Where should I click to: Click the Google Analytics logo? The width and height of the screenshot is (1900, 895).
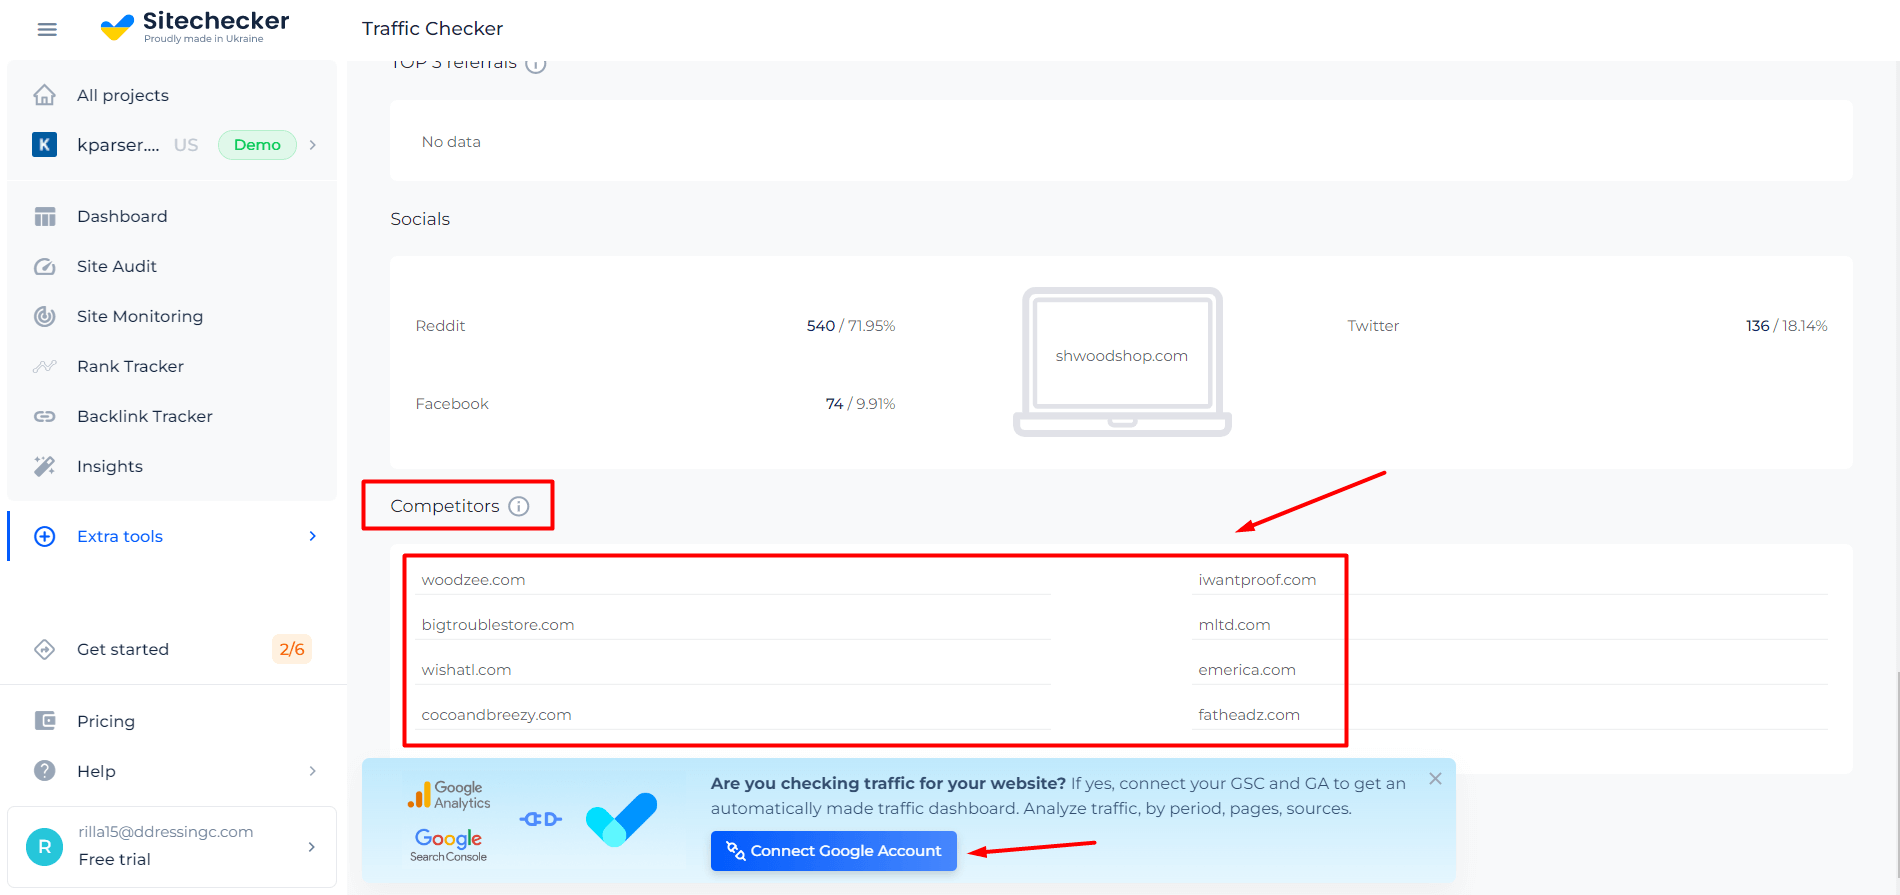[449, 796]
